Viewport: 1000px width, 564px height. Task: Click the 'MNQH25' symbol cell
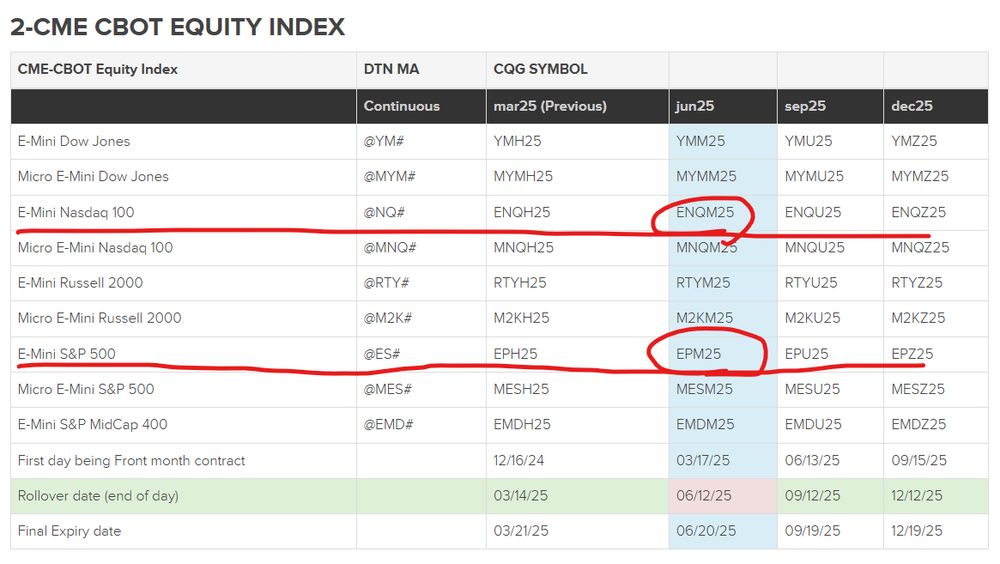point(524,248)
